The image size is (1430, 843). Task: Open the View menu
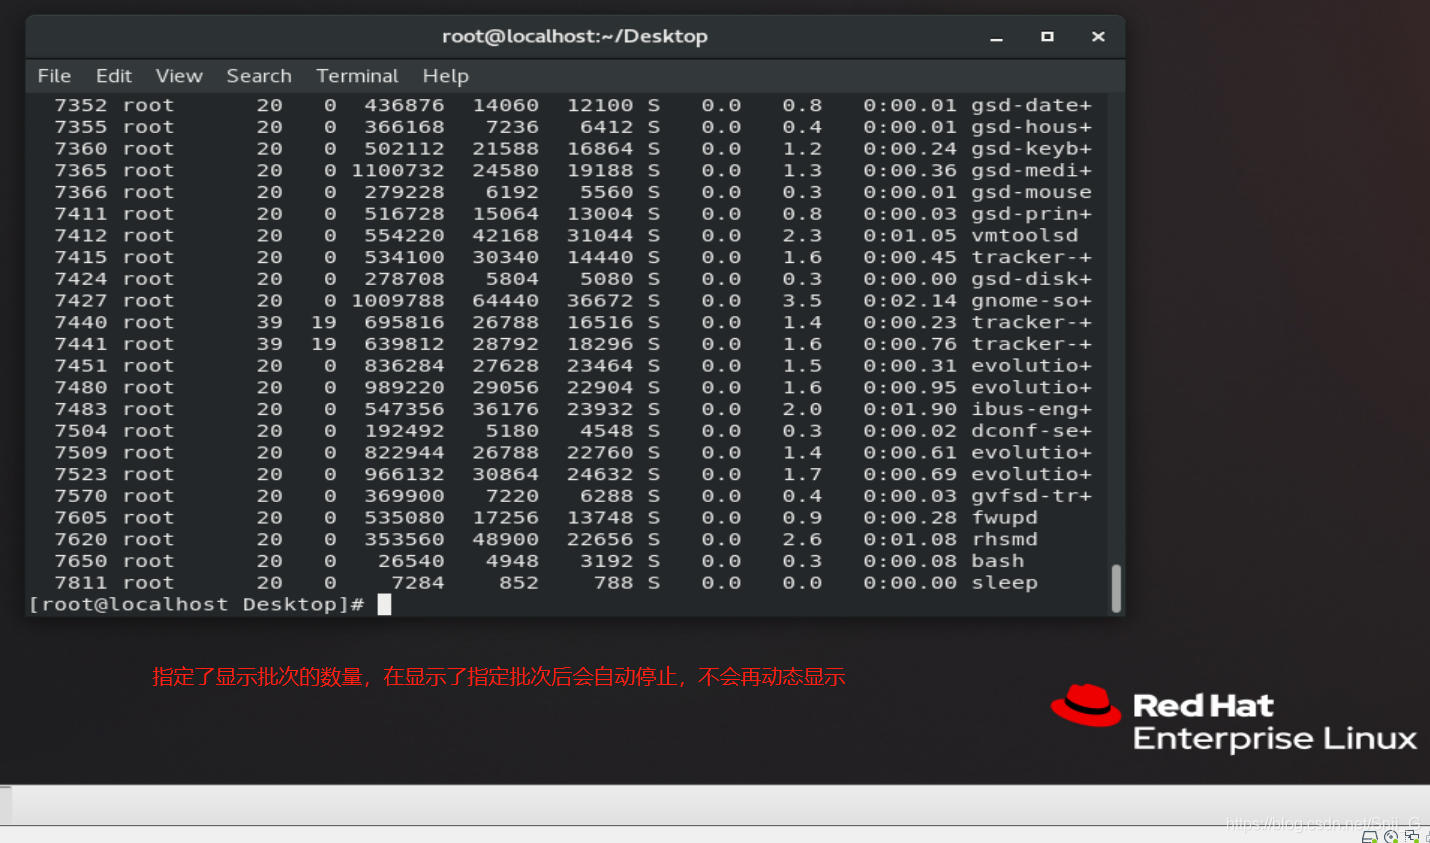coord(179,76)
